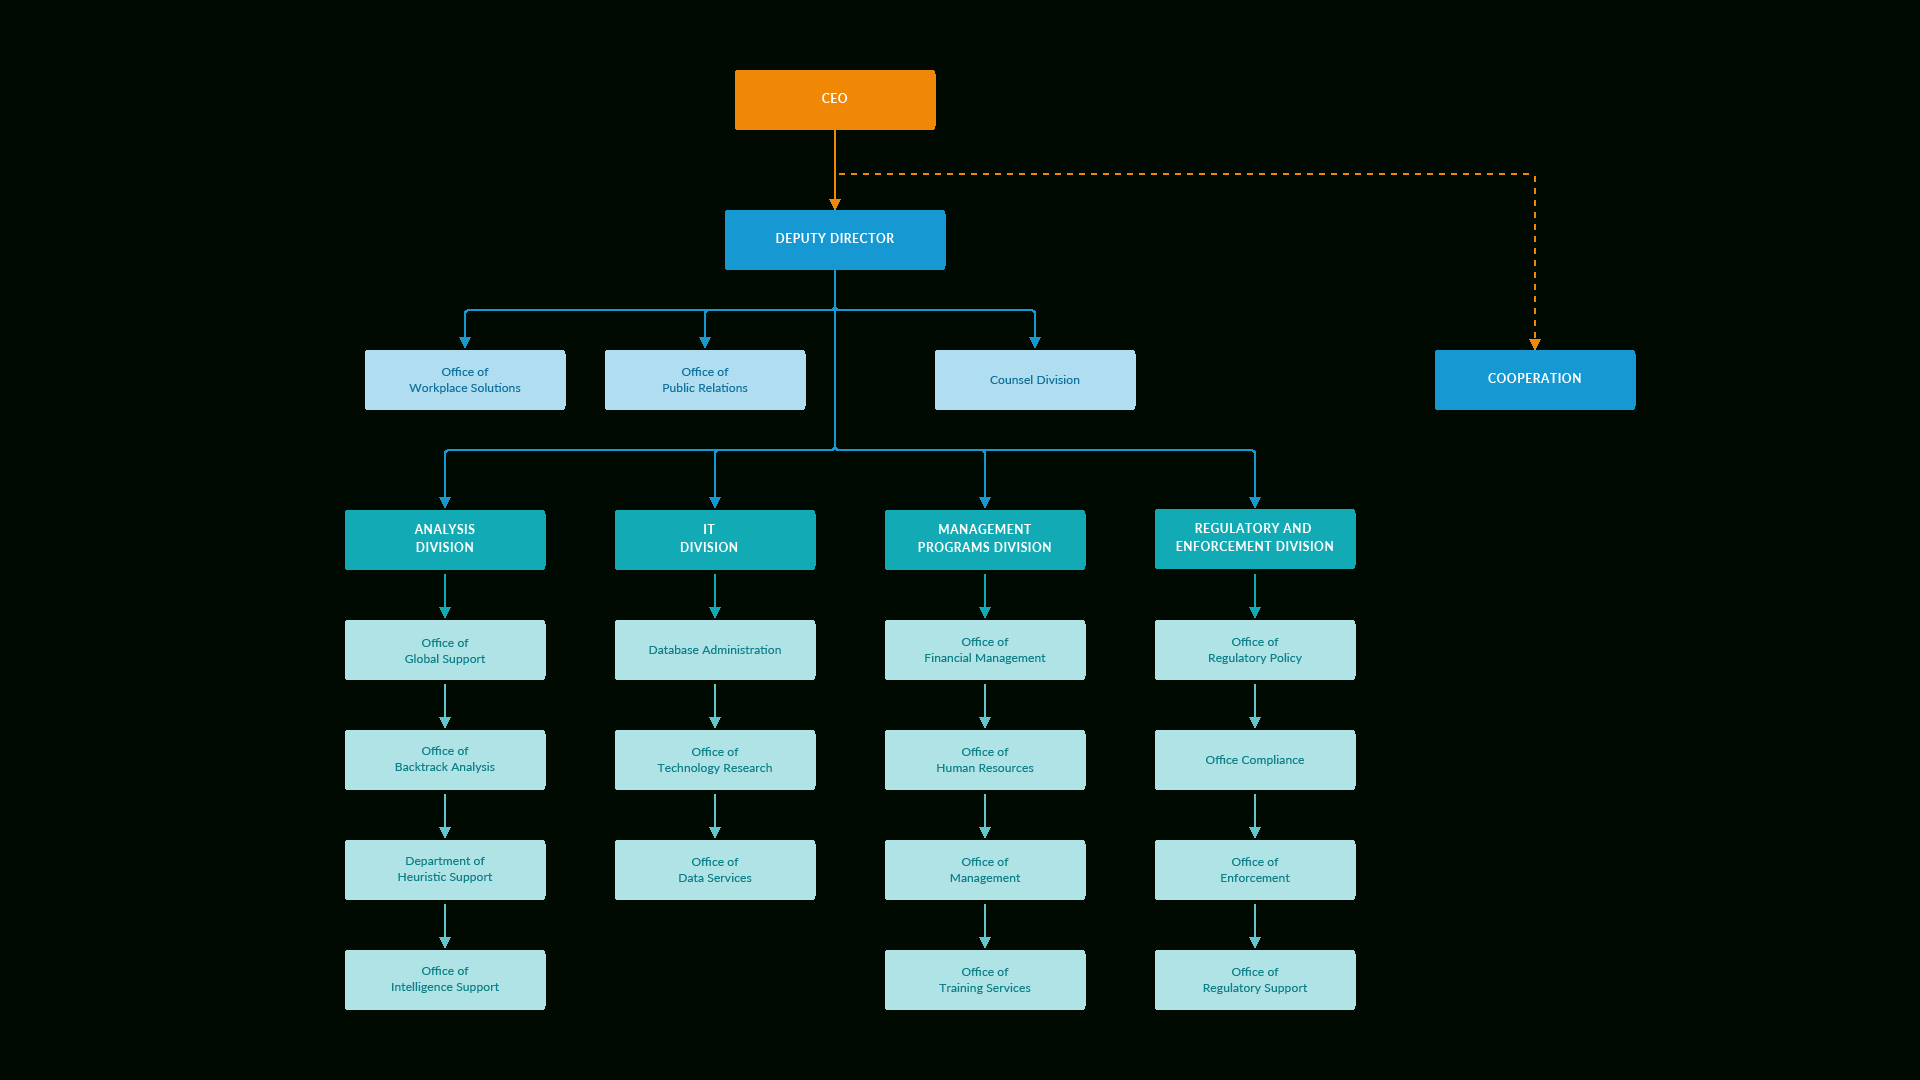Click the CEO node at top

coord(835,99)
